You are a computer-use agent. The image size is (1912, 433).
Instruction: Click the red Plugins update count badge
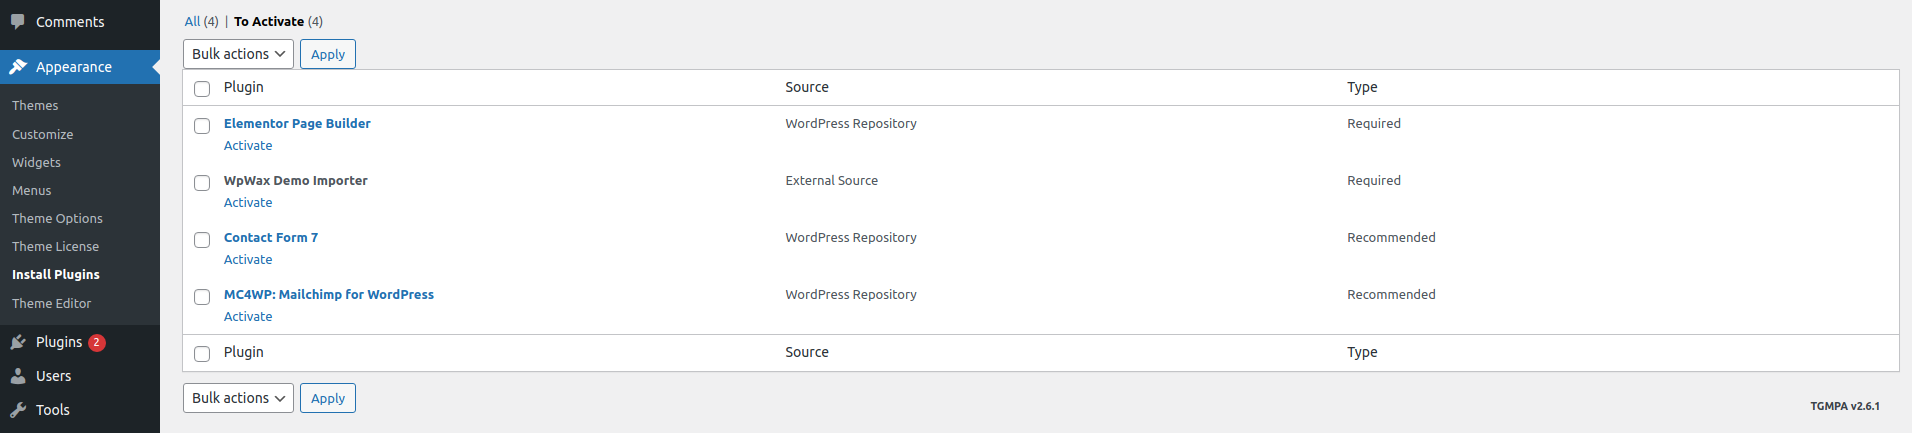pos(97,342)
